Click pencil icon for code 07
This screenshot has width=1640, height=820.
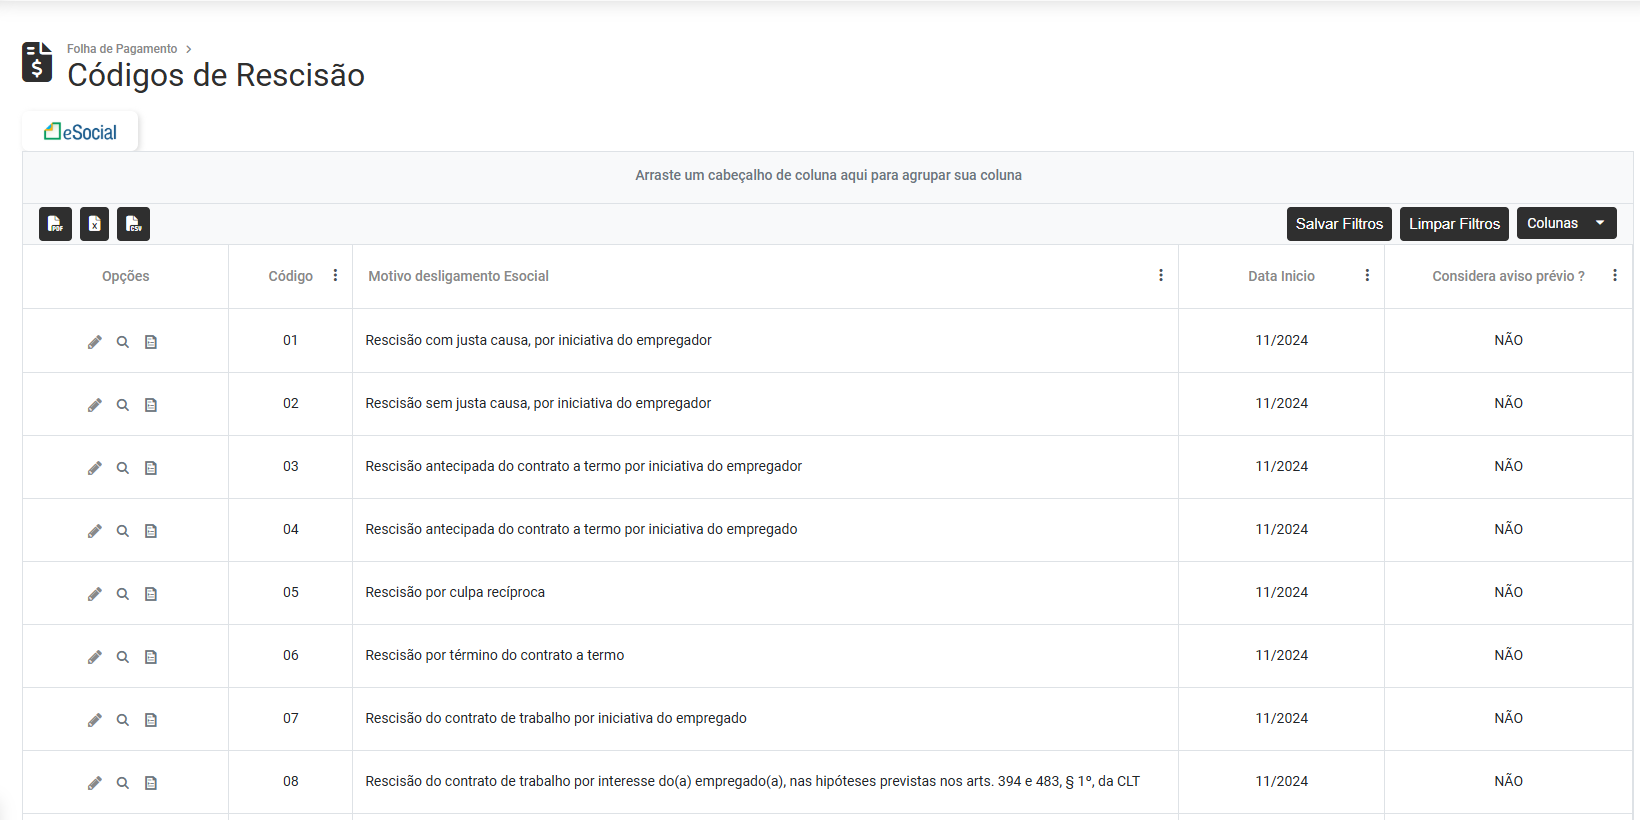pyautogui.click(x=95, y=720)
